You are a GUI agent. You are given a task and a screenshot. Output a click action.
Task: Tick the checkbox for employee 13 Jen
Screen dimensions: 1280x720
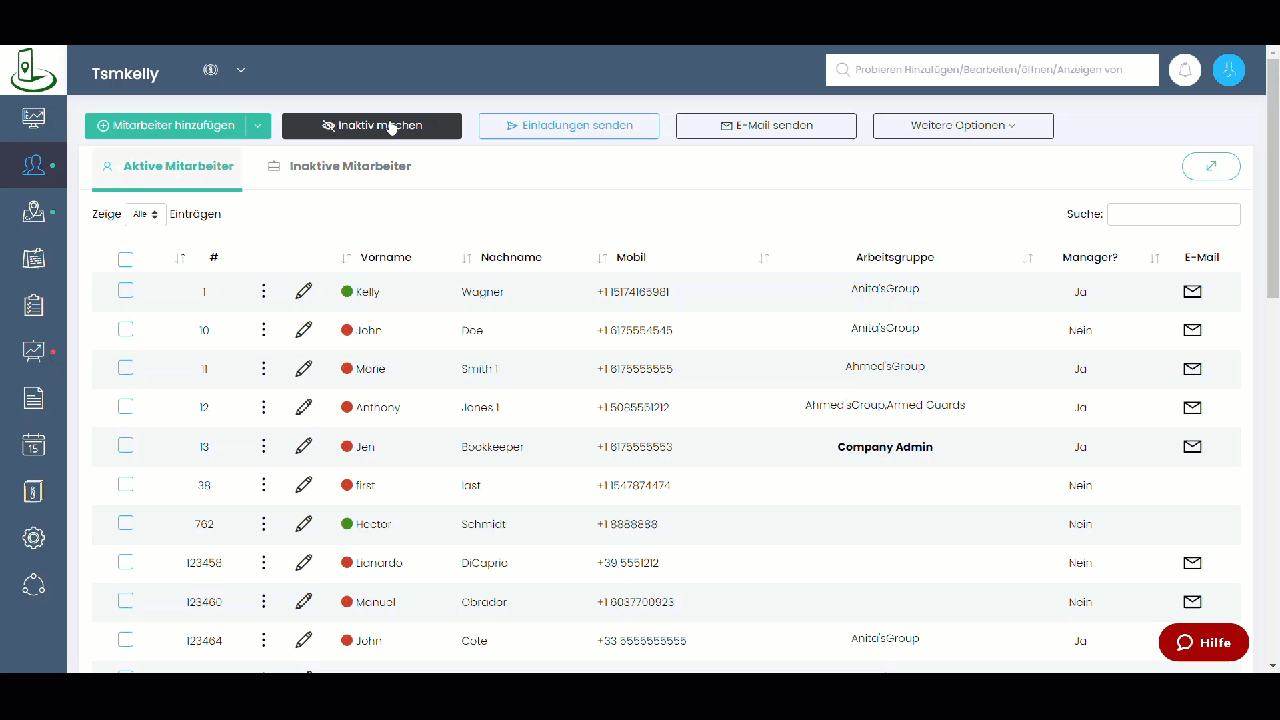click(x=125, y=445)
